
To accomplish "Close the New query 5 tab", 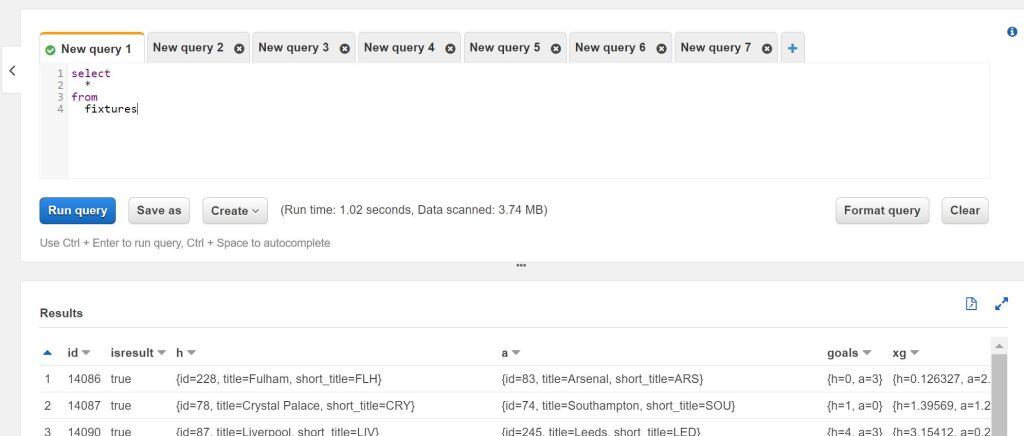I will [556, 48].
